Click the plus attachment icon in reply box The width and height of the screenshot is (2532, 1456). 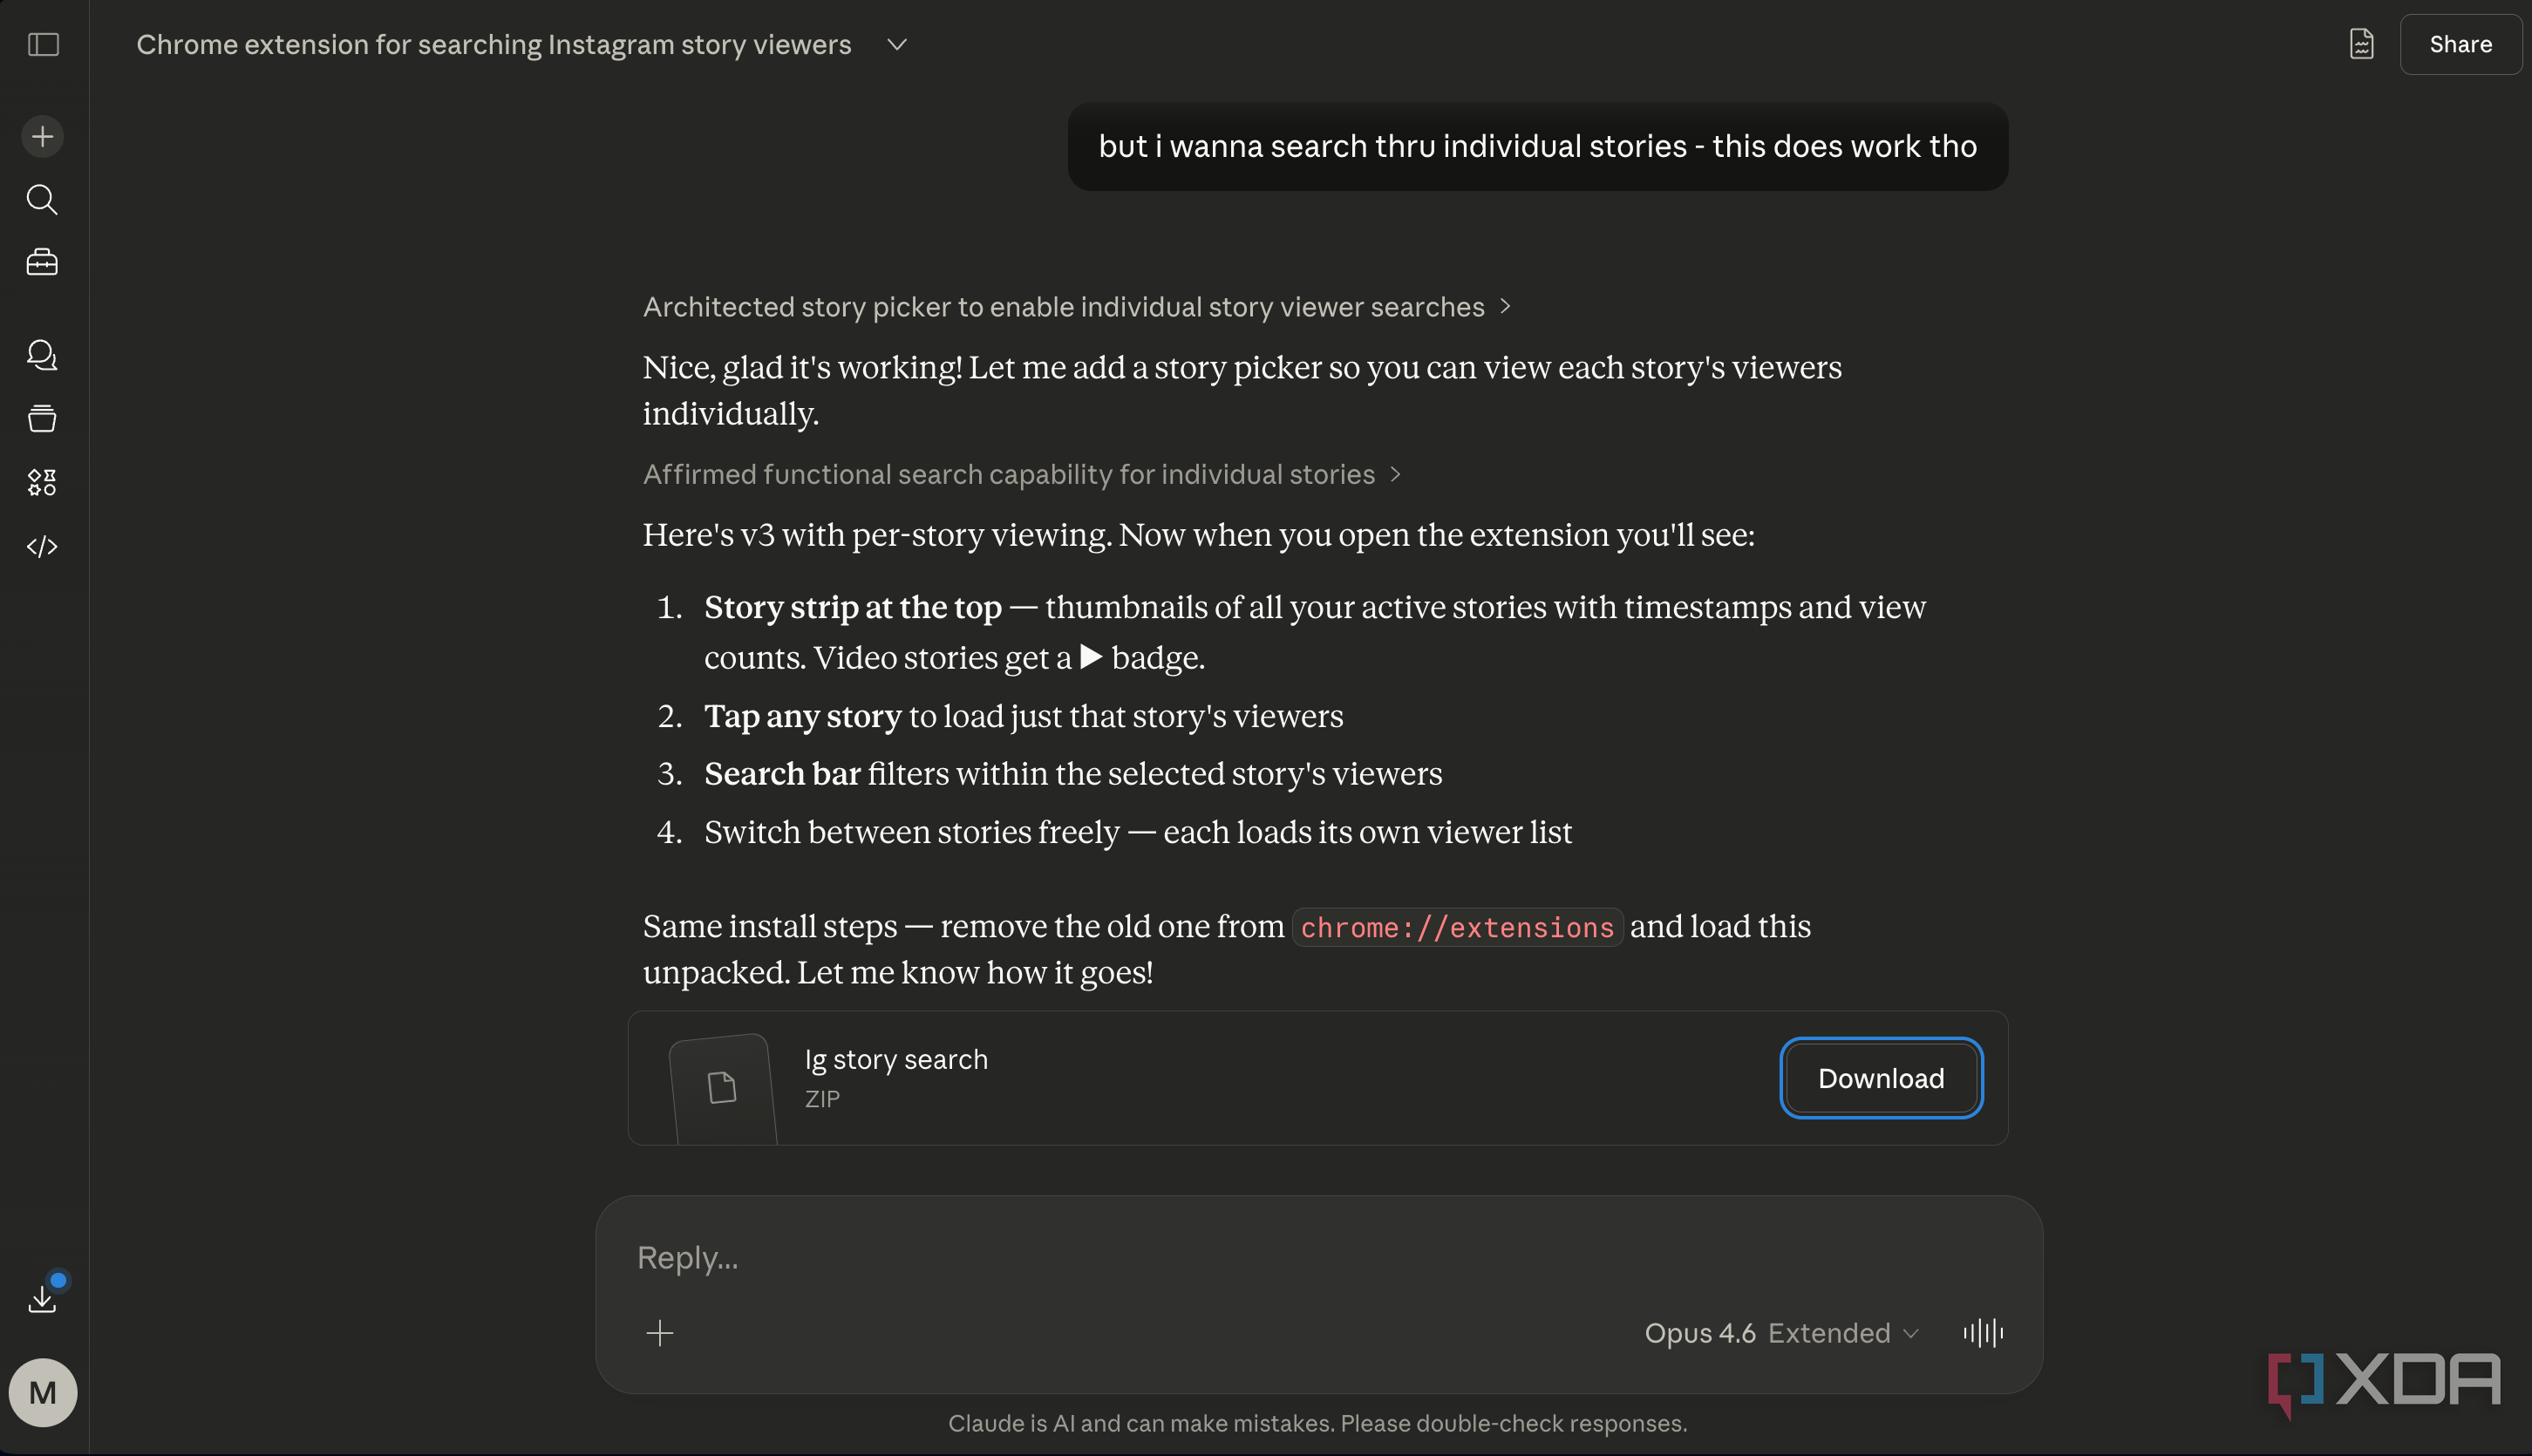pyautogui.click(x=660, y=1332)
